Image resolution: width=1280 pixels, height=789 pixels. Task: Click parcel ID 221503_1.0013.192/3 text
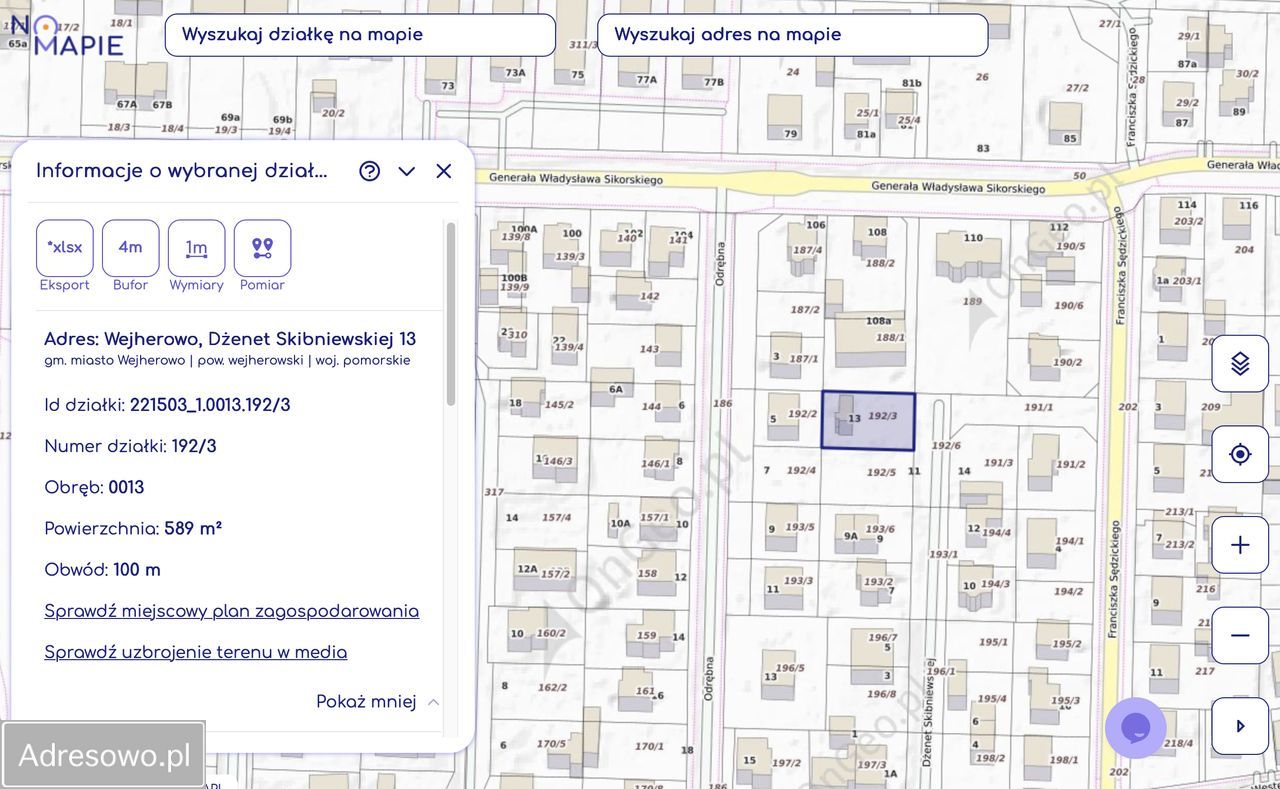210,405
